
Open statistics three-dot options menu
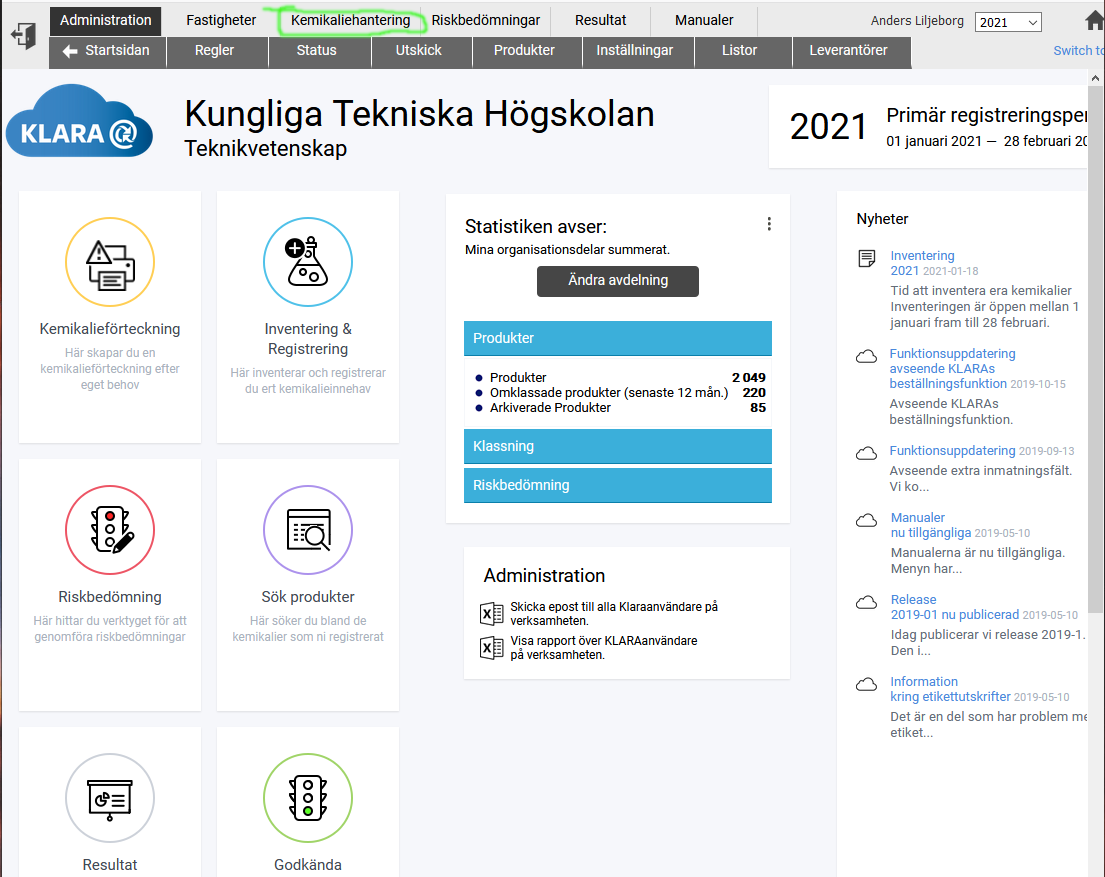coord(769,224)
